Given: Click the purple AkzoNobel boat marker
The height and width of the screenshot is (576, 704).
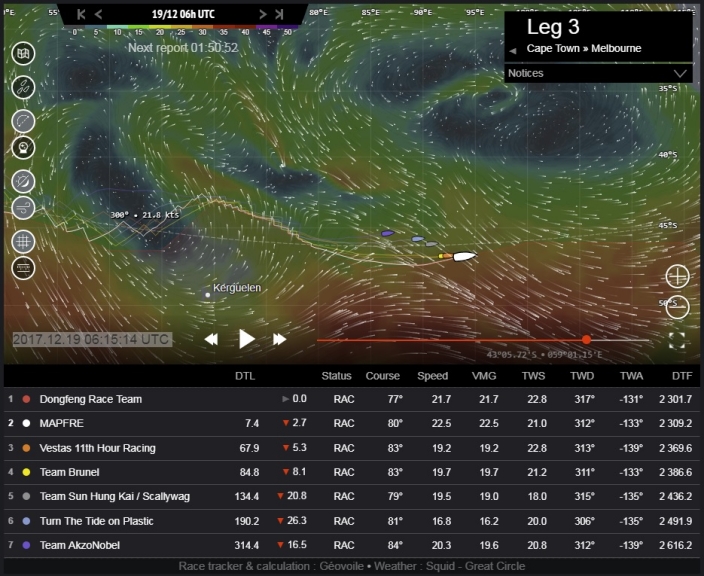Looking at the screenshot, I should coord(387,233).
